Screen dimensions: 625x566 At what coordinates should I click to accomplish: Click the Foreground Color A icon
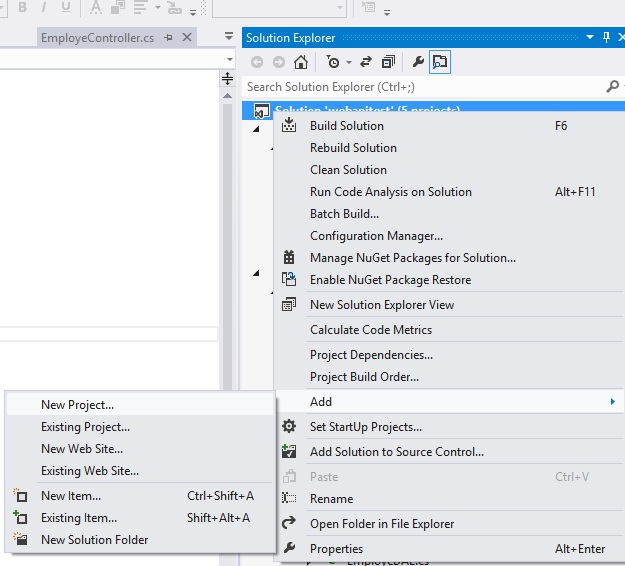click(96, 7)
